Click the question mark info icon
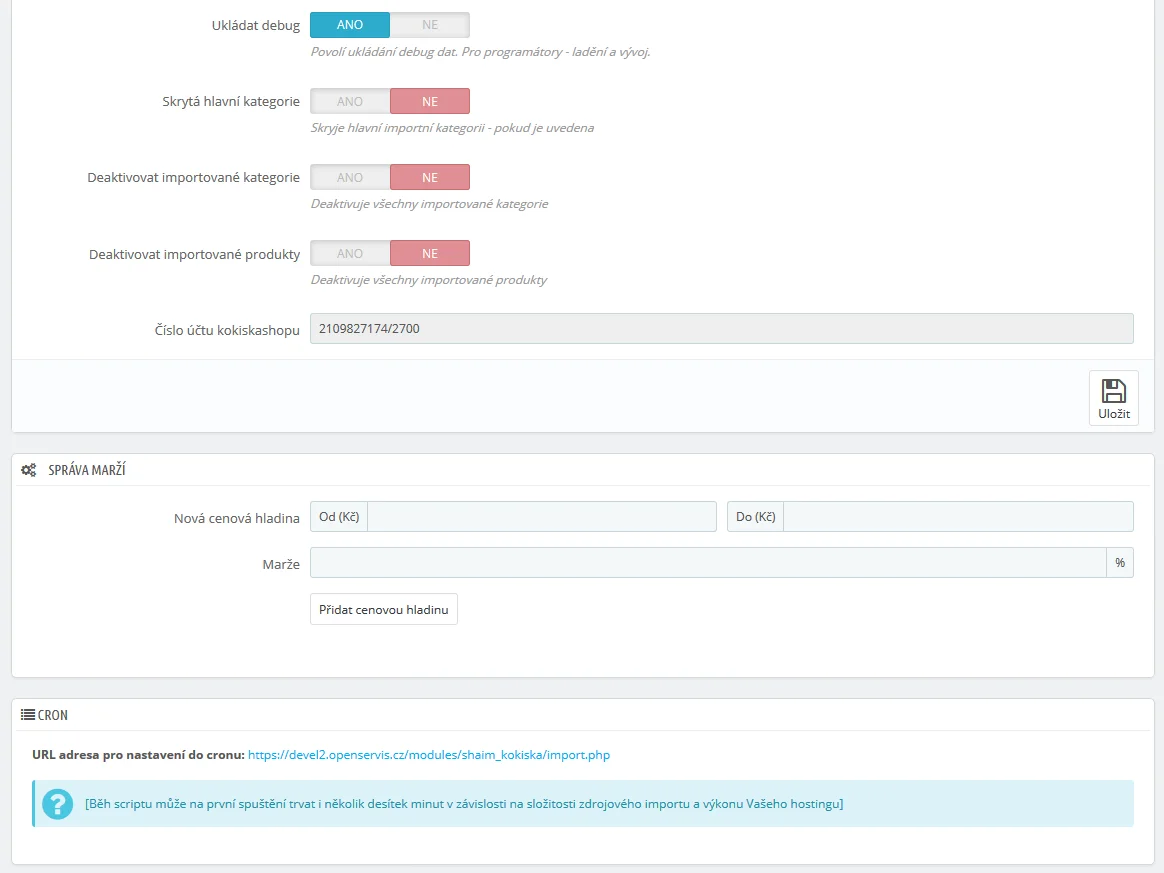The image size is (1164, 873). [x=58, y=804]
